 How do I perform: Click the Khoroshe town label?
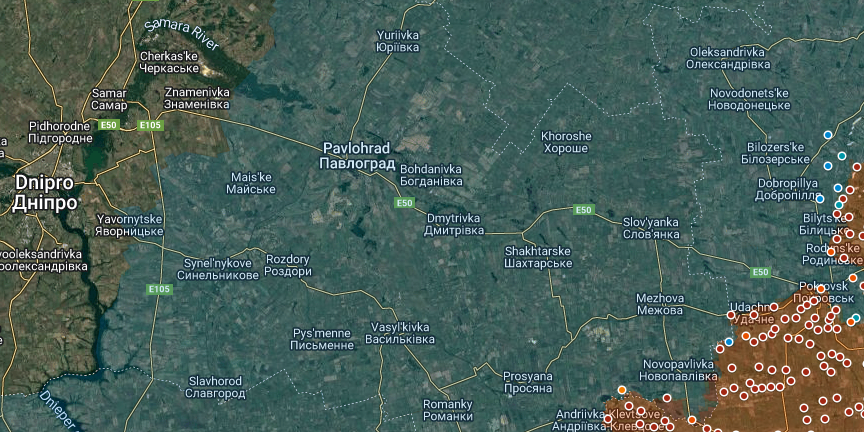566,142
